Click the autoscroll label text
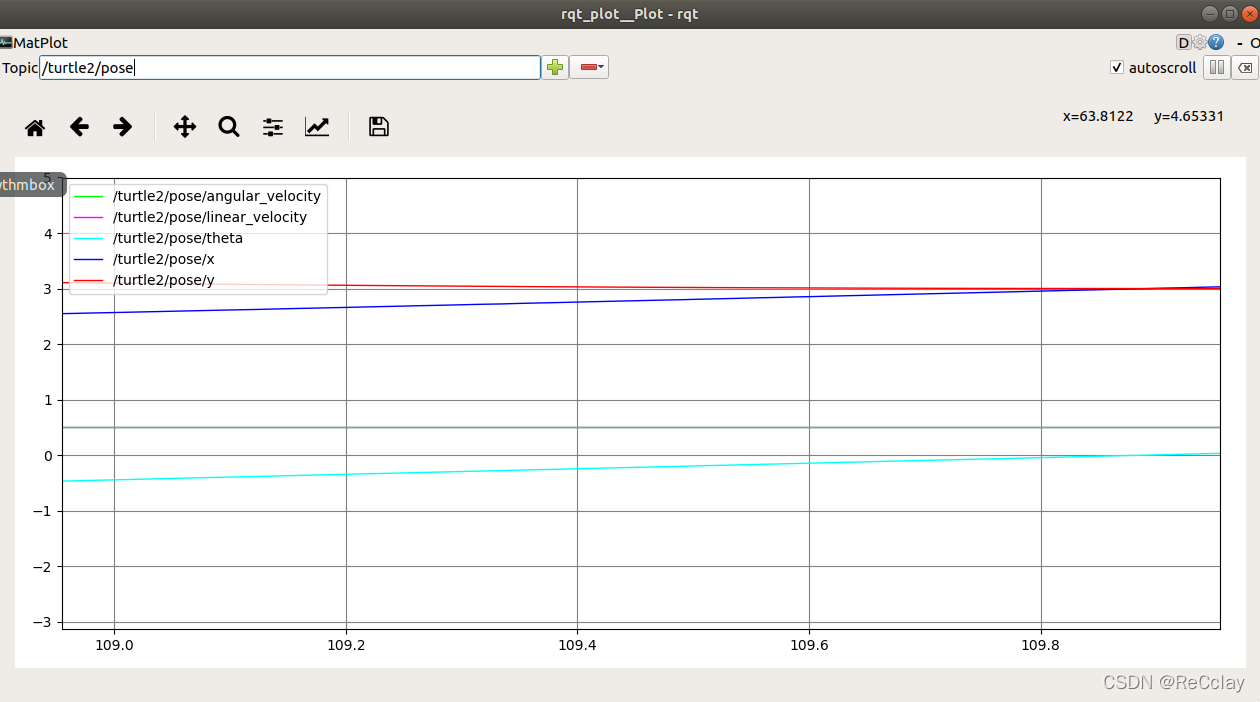Image resolution: width=1260 pixels, height=702 pixels. coord(1162,68)
